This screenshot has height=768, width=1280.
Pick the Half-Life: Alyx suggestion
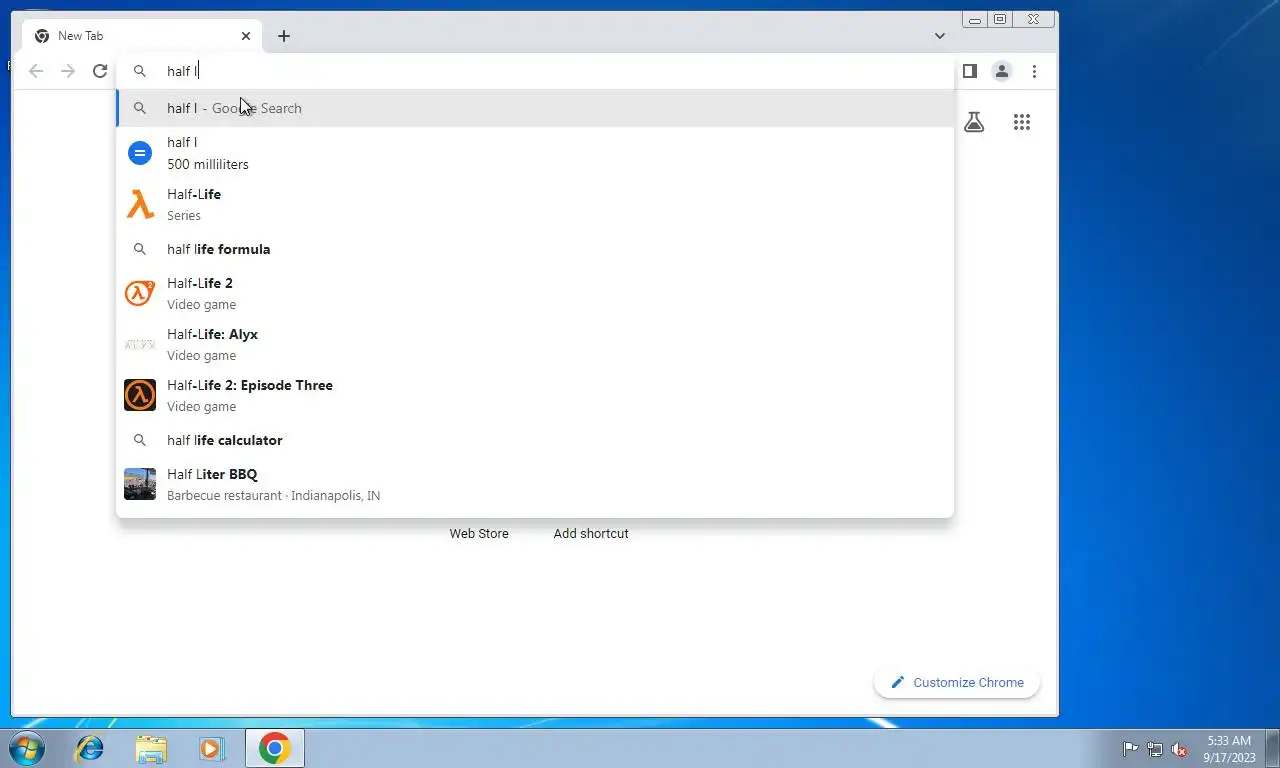click(x=535, y=344)
